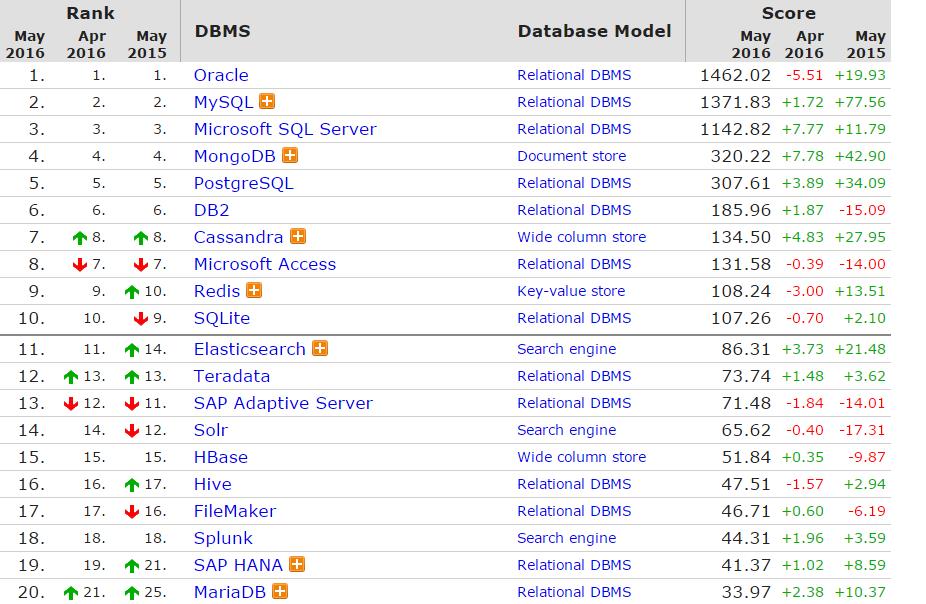Open the Microsoft Access link
Image resolution: width=926 pixels, height=604 pixels.
pyautogui.click(x=265, y=265)
